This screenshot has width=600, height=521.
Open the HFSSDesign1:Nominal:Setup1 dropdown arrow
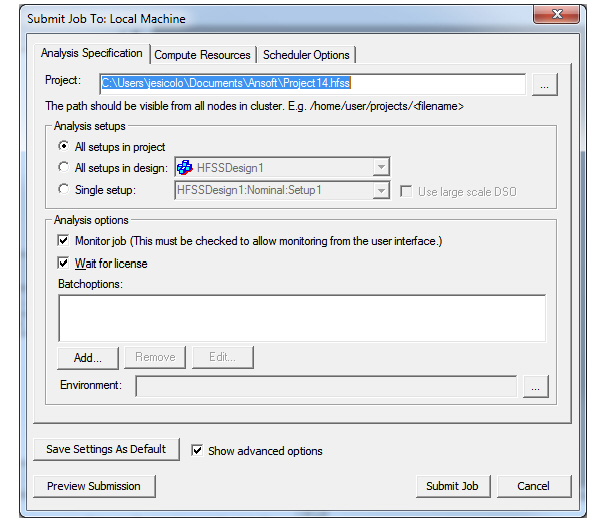tap(381, 190)
